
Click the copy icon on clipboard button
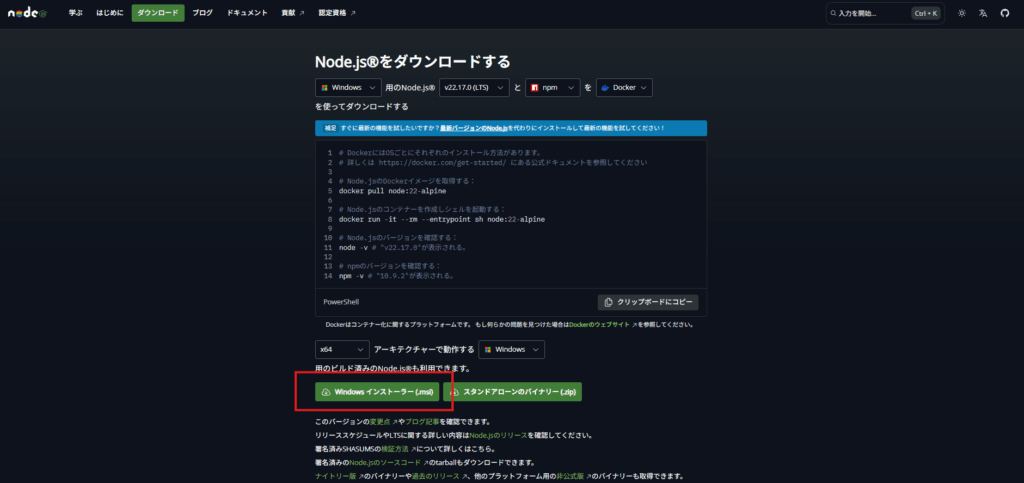[609, 302]
